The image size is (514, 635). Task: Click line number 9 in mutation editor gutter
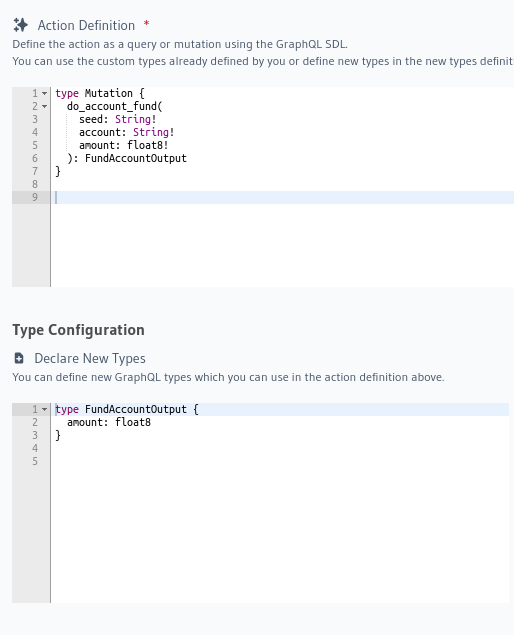(x=35, y=197)
